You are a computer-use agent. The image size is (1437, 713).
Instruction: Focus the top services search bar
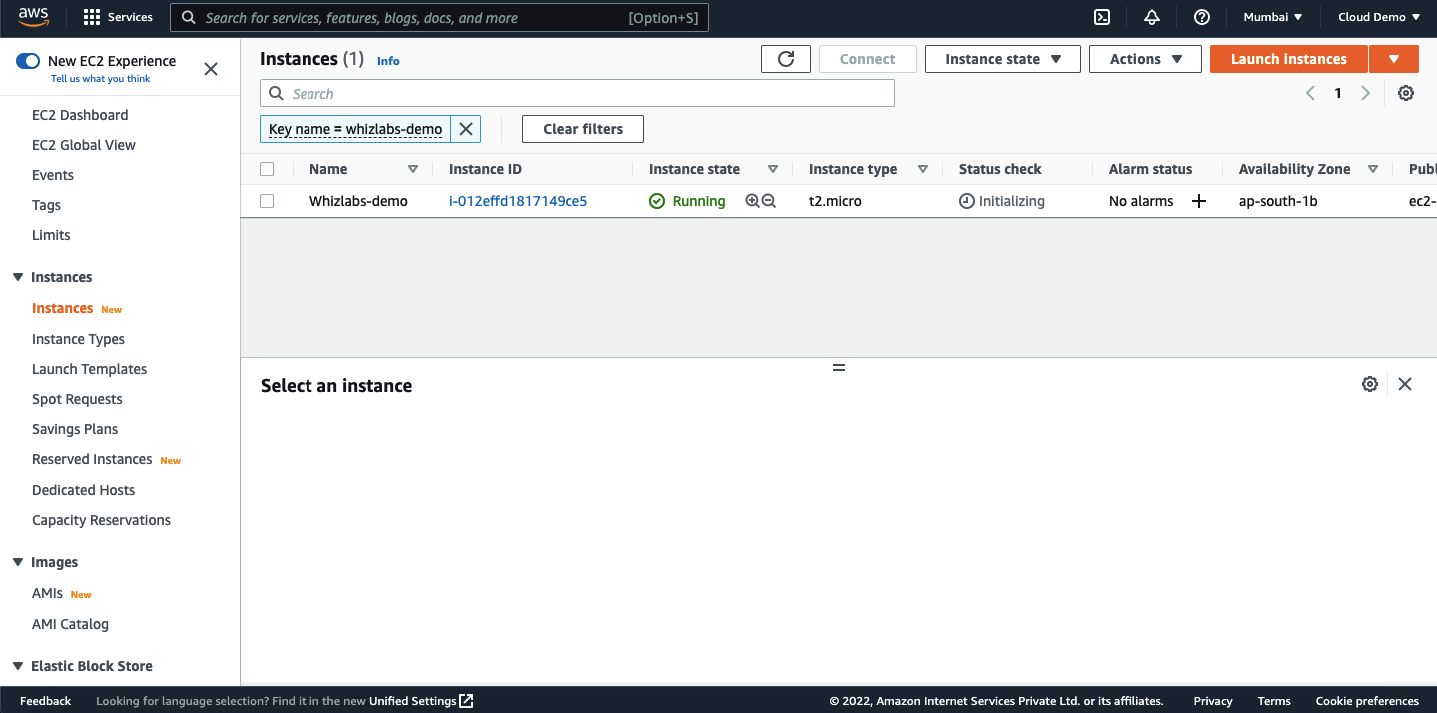pos(440,18)
